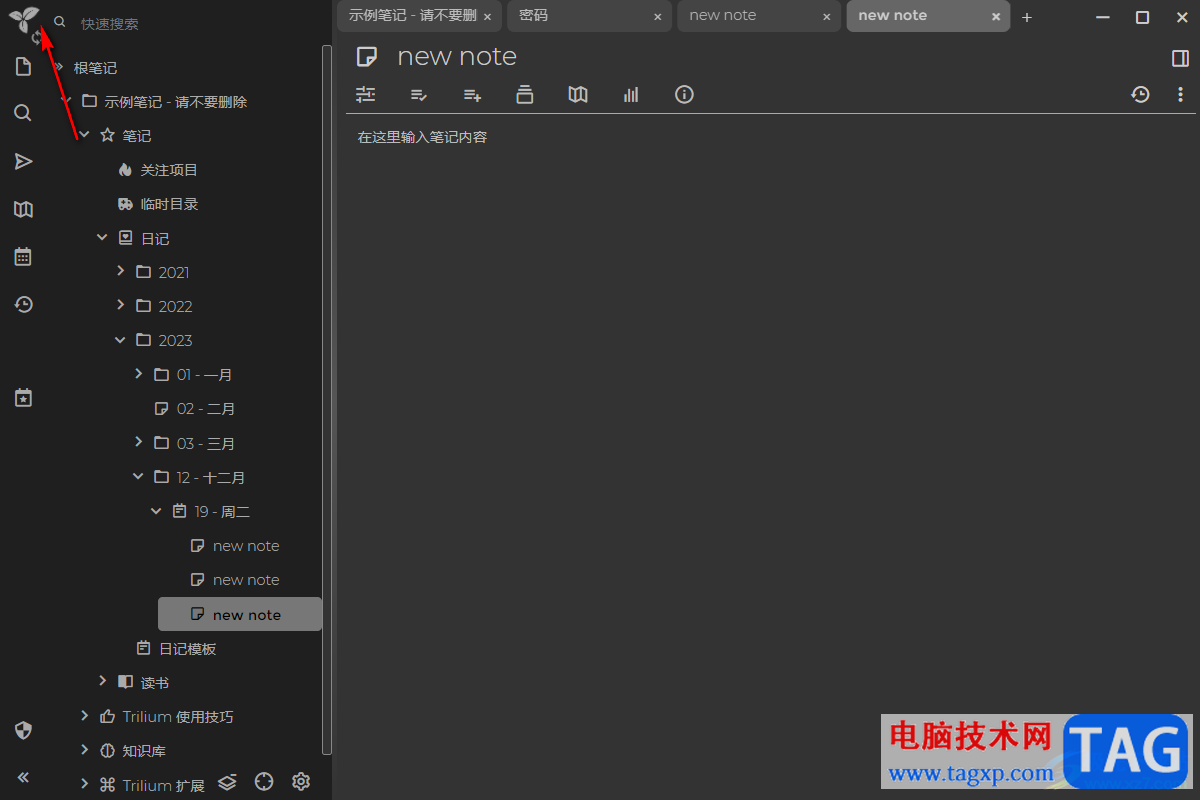Viewport: 1200px width, 800px height.
Task: Open 02 - 二月 note in tree
Action: [206, 409]
